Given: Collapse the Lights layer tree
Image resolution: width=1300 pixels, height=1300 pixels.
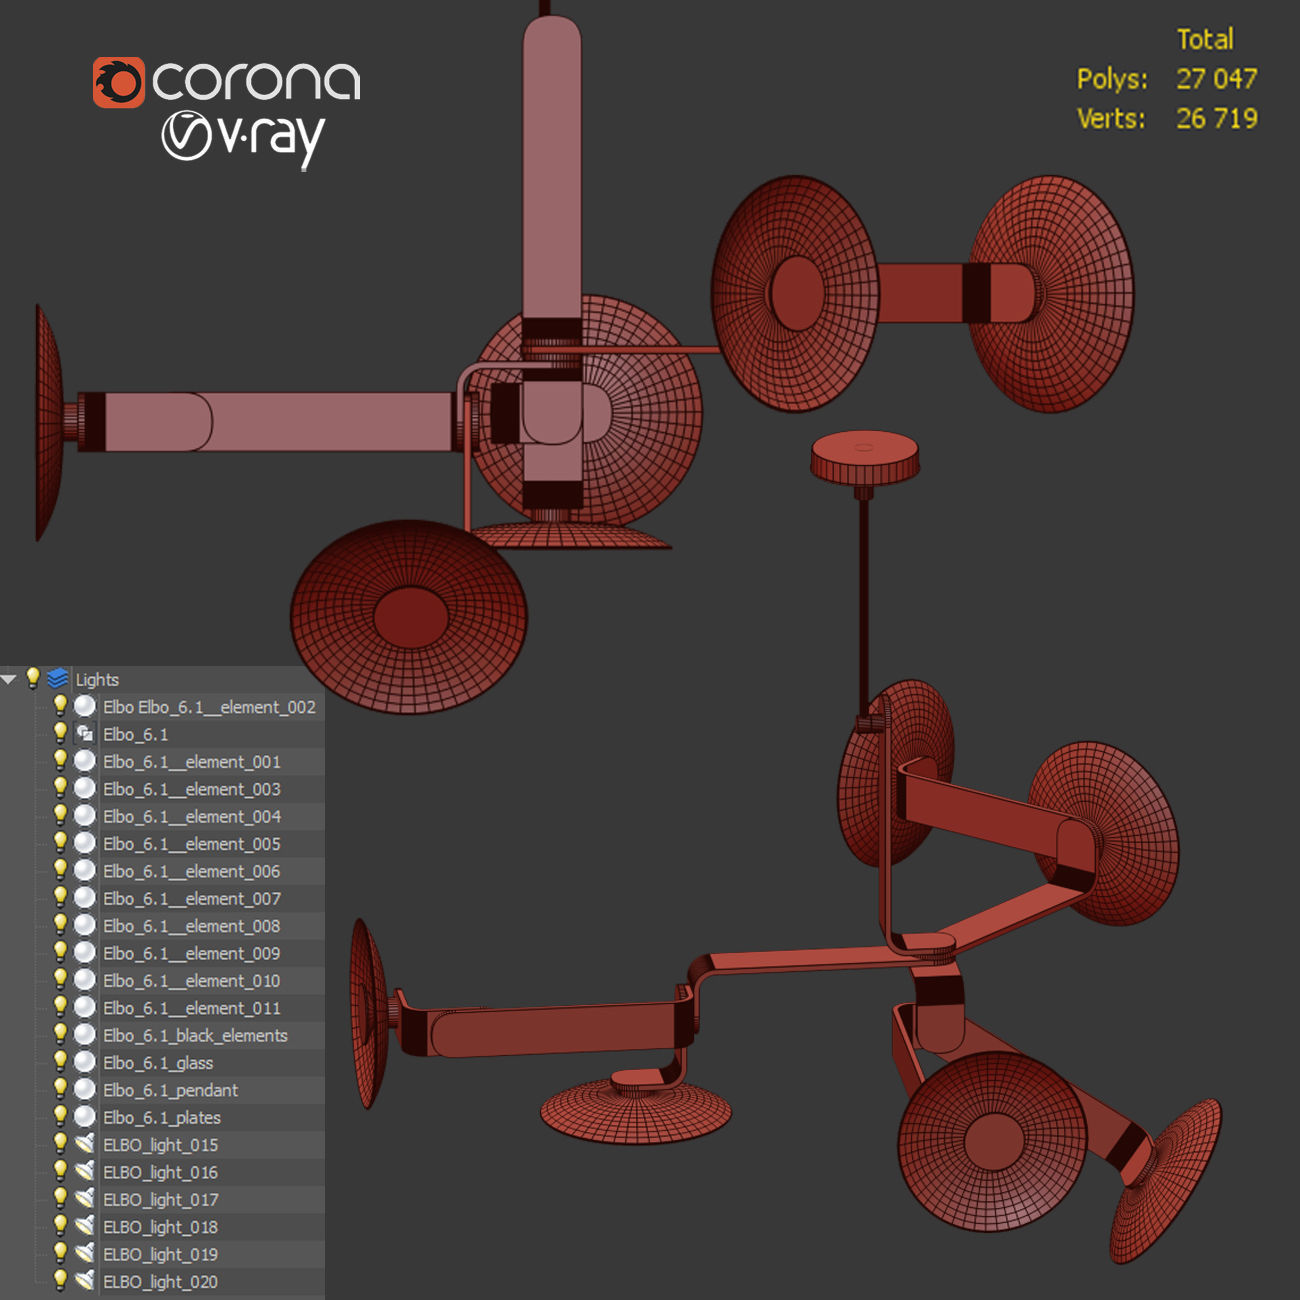Looking at the screenshot, I should [9, 680].
